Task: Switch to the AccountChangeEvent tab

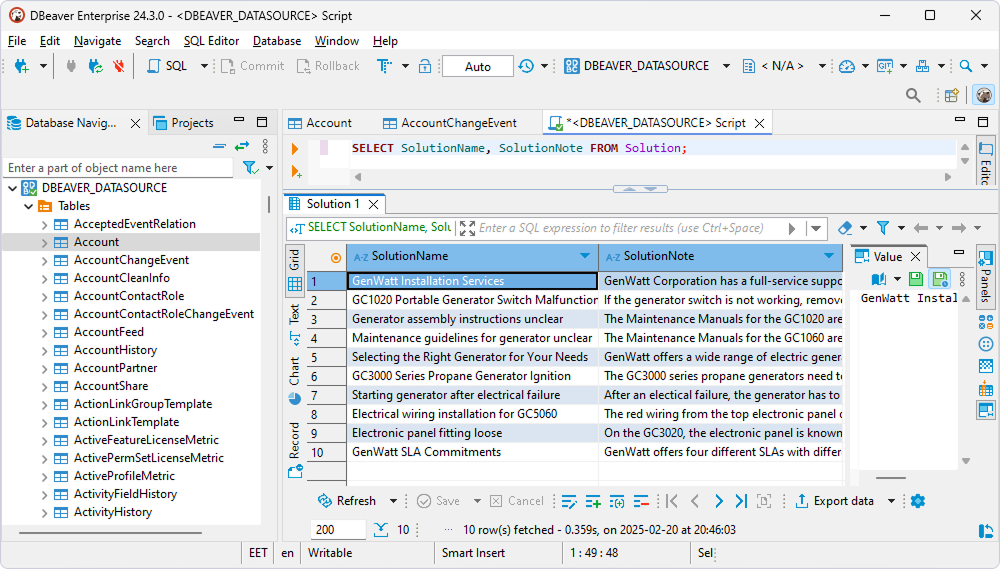Action: 458,123
